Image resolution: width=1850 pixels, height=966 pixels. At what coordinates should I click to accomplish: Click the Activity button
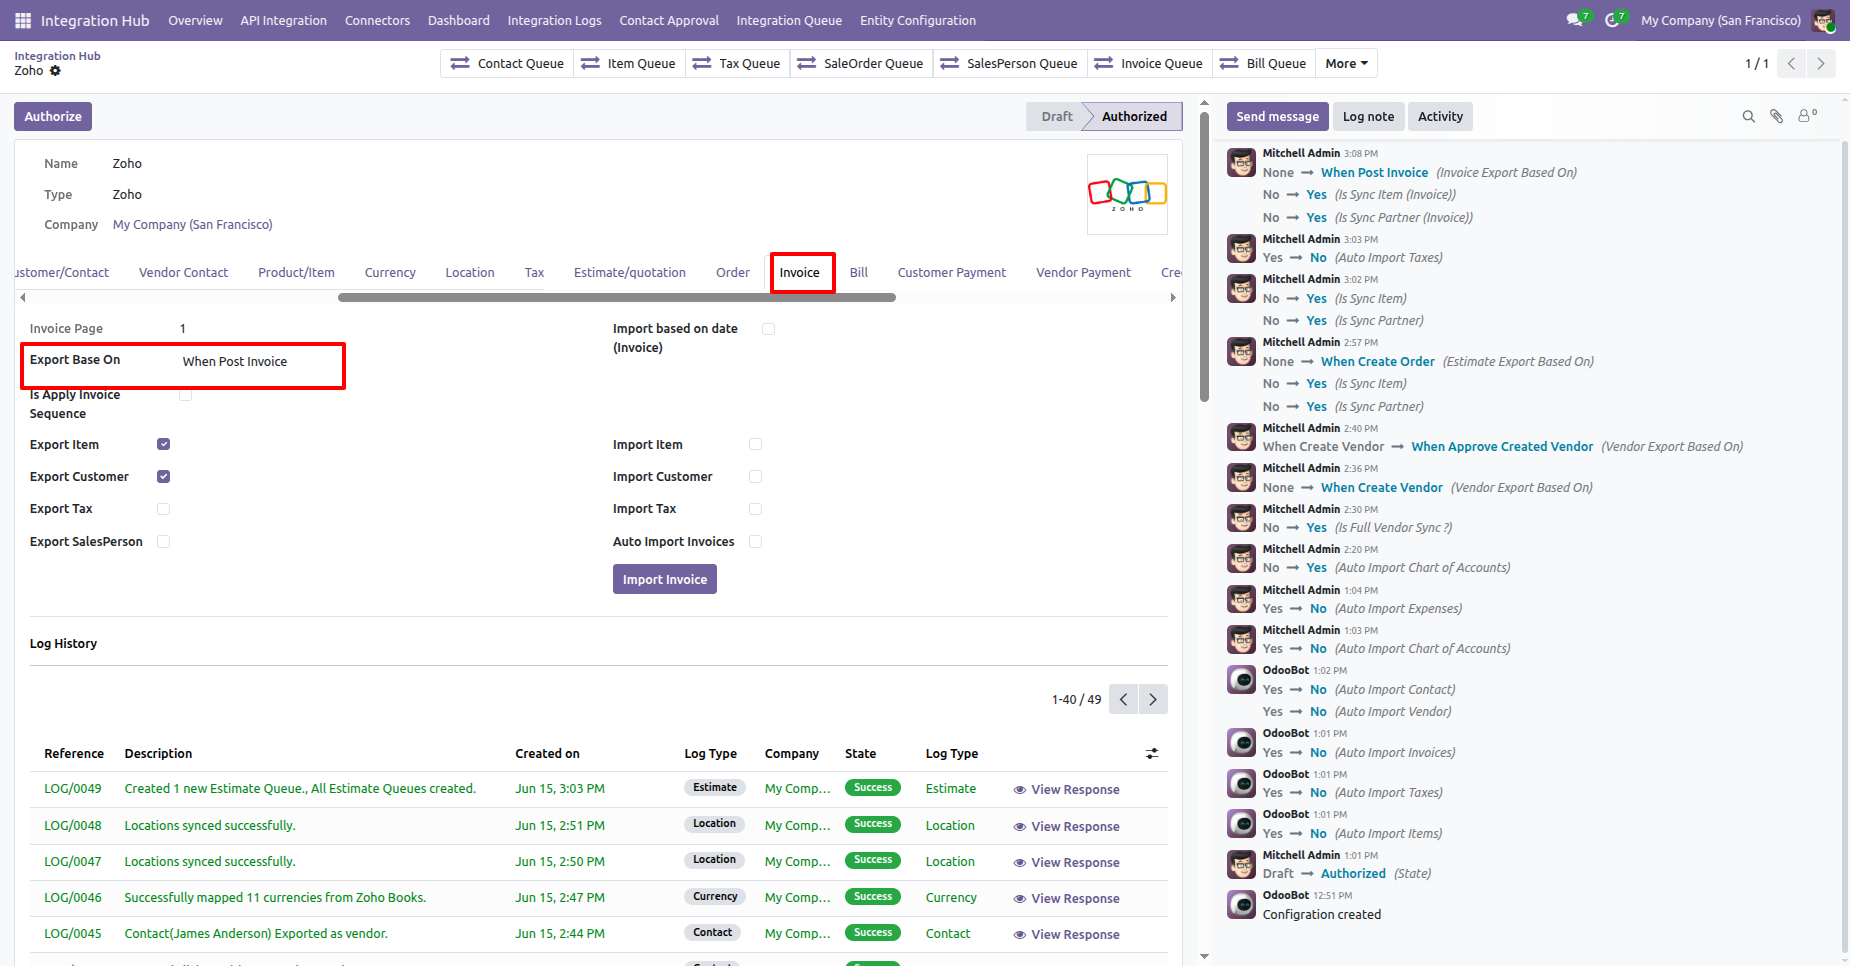(x=1440, y=117)
